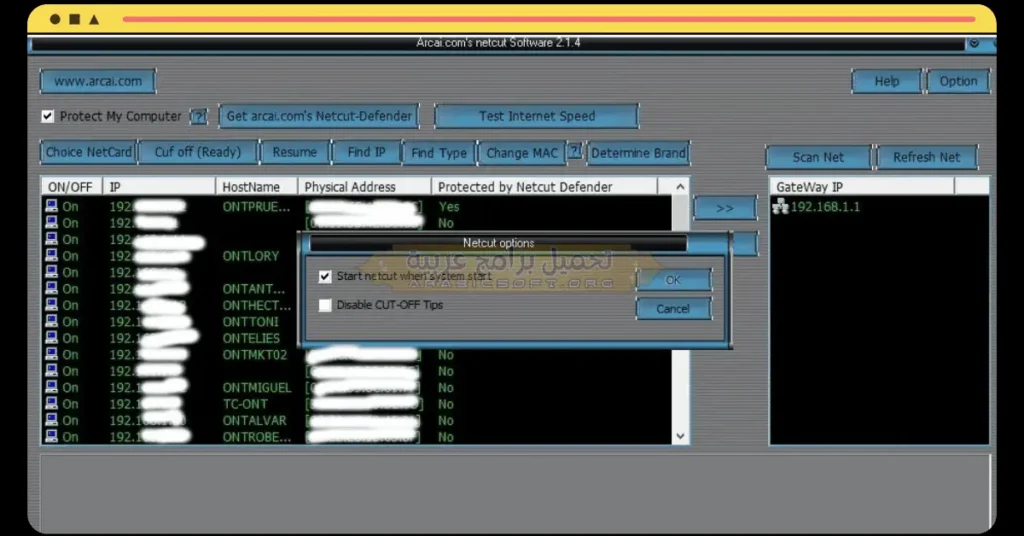Select hostname ONTMKT02 in list
This screenshot has height=536, width=1024.
click(255, 355)
